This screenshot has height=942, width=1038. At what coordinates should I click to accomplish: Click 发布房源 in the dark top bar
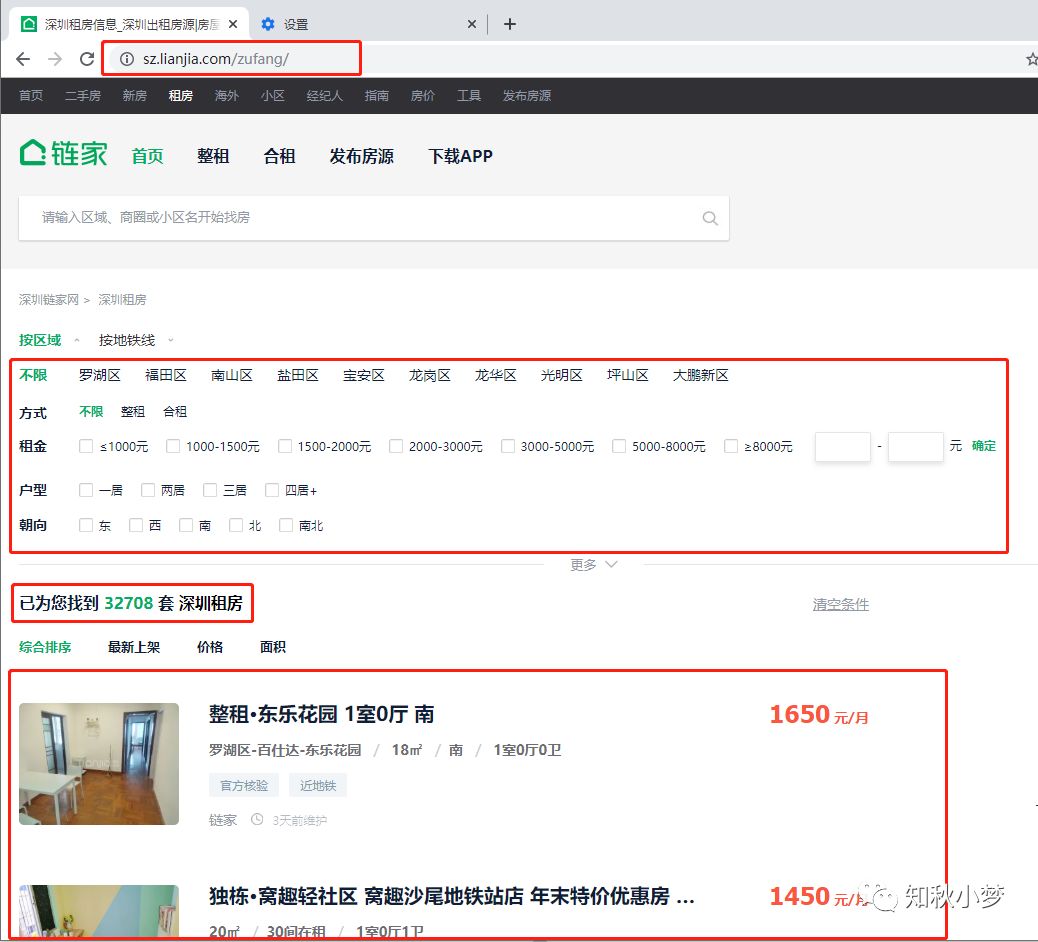527,96
